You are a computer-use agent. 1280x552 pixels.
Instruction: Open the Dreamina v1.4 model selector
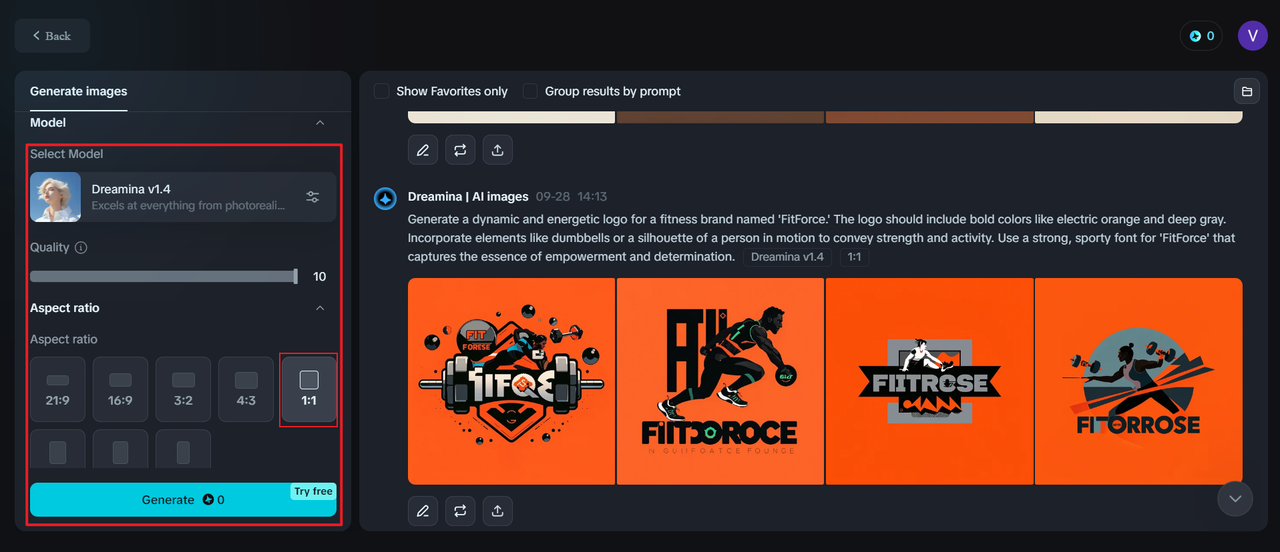(183, 197)
